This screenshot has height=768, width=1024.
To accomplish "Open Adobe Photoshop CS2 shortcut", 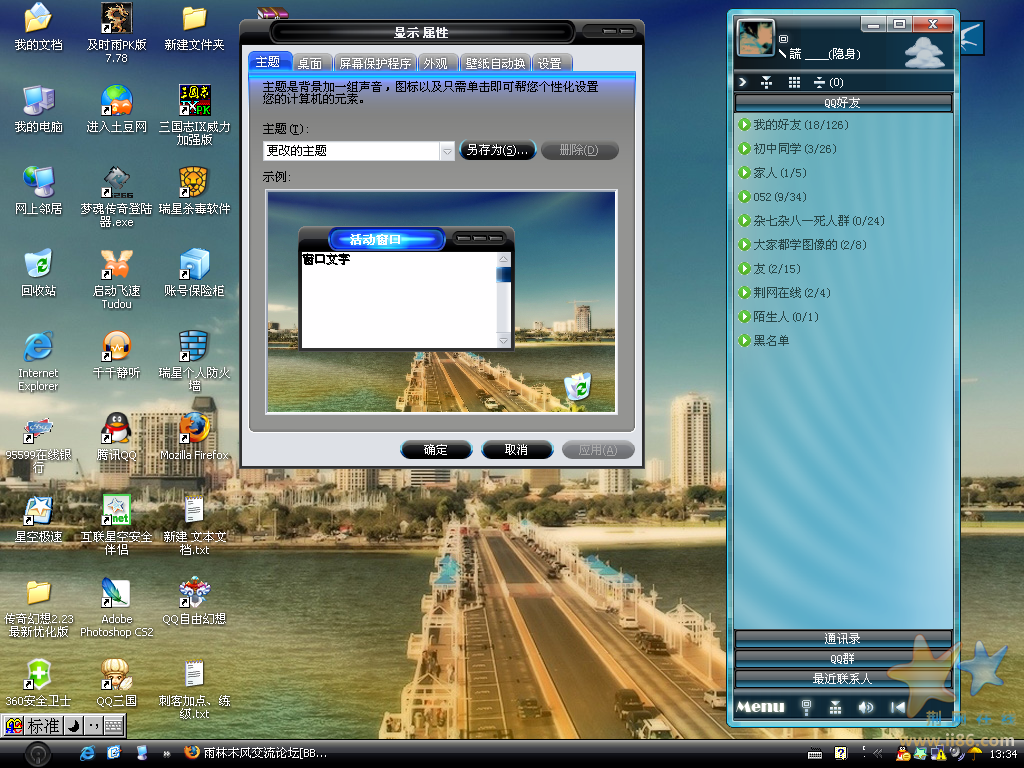I will click(116, 594).
